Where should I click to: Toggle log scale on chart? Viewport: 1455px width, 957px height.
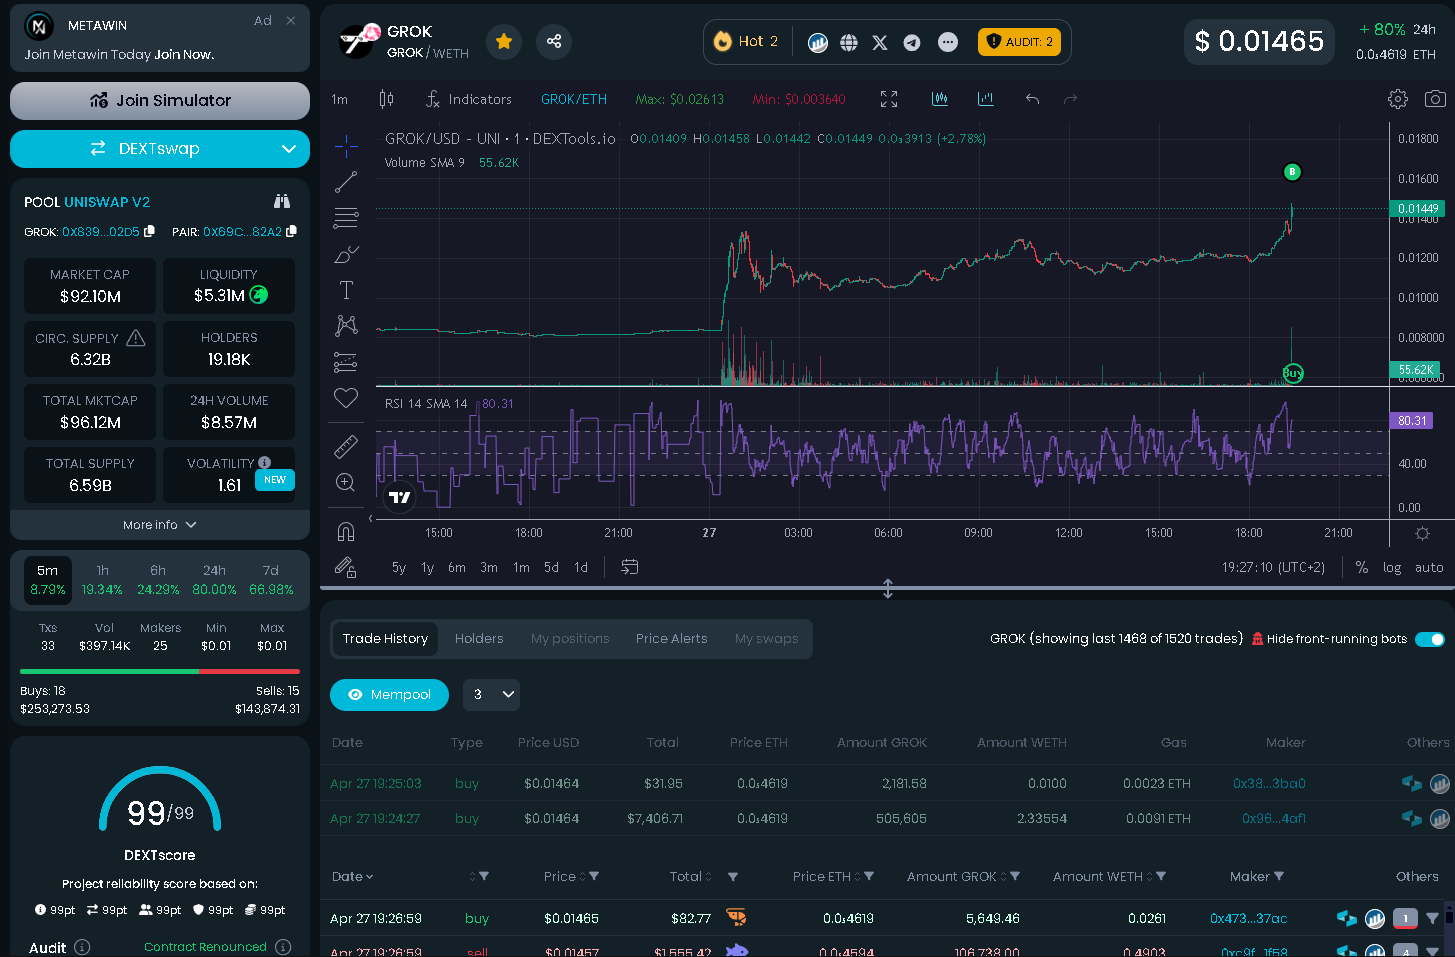(1392, 567)
